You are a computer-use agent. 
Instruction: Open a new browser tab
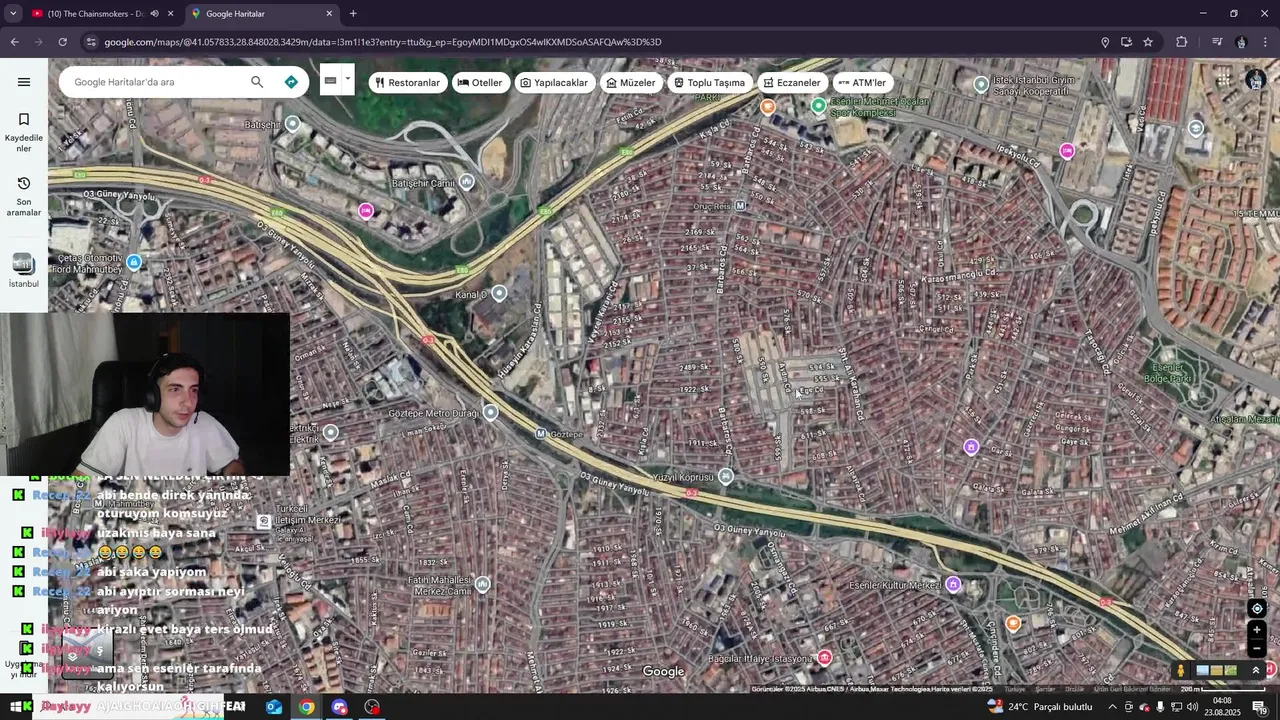tap(353, 14)
